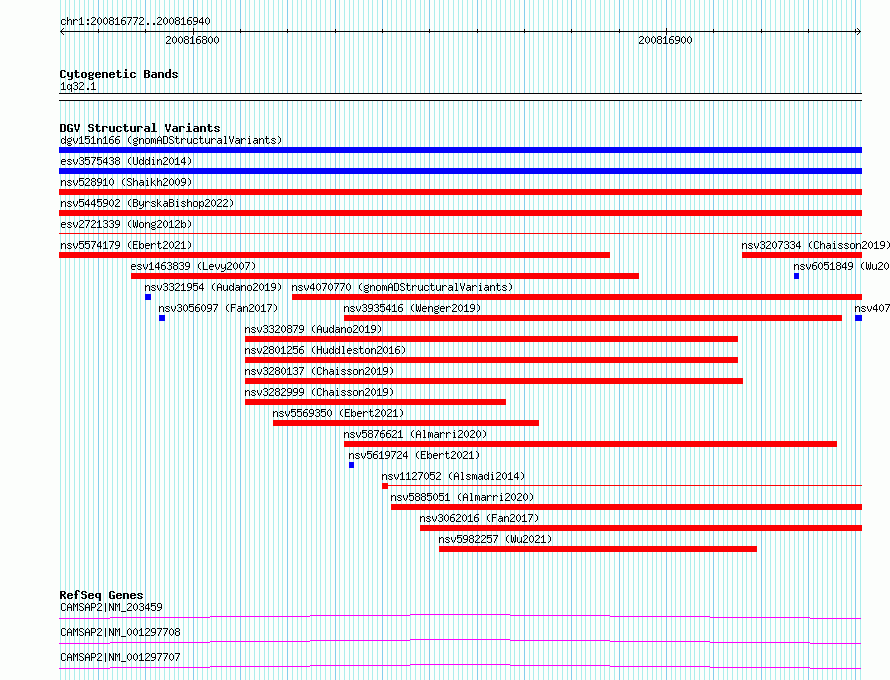This screenshot has width=890, height=680.
Task: Click the nsv3321954 (Audano2019) label
Action: tap(213, 287)
